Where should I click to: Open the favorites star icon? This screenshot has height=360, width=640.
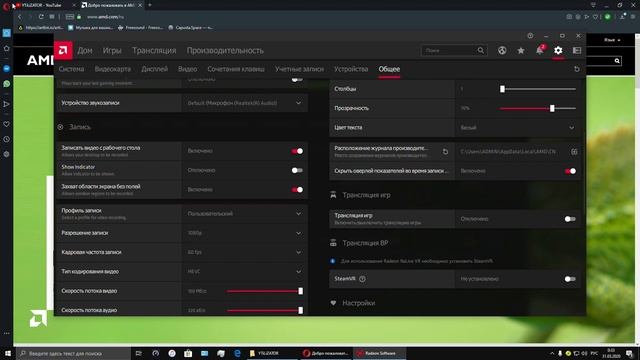(521, 51)
